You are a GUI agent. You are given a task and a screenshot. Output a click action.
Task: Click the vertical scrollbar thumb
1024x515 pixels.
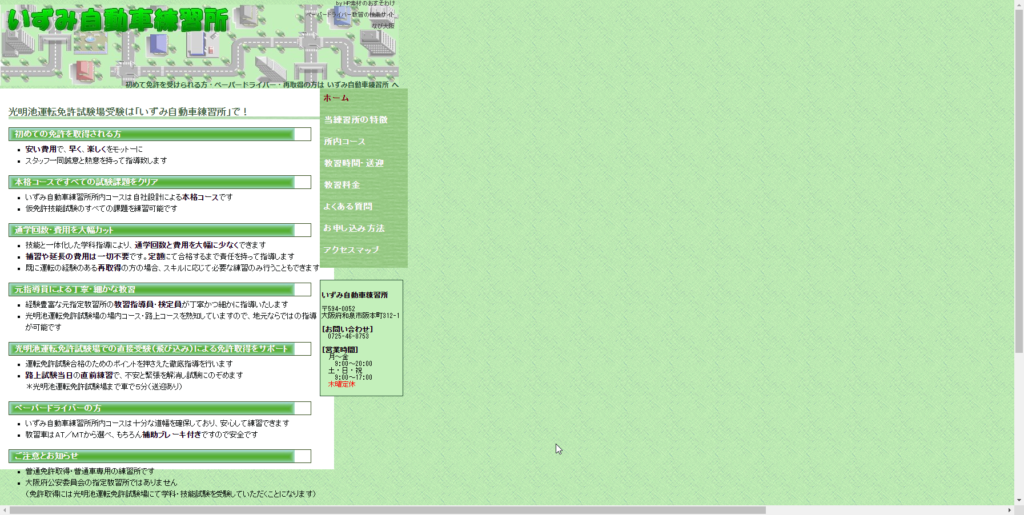(x=1018, y=180)
